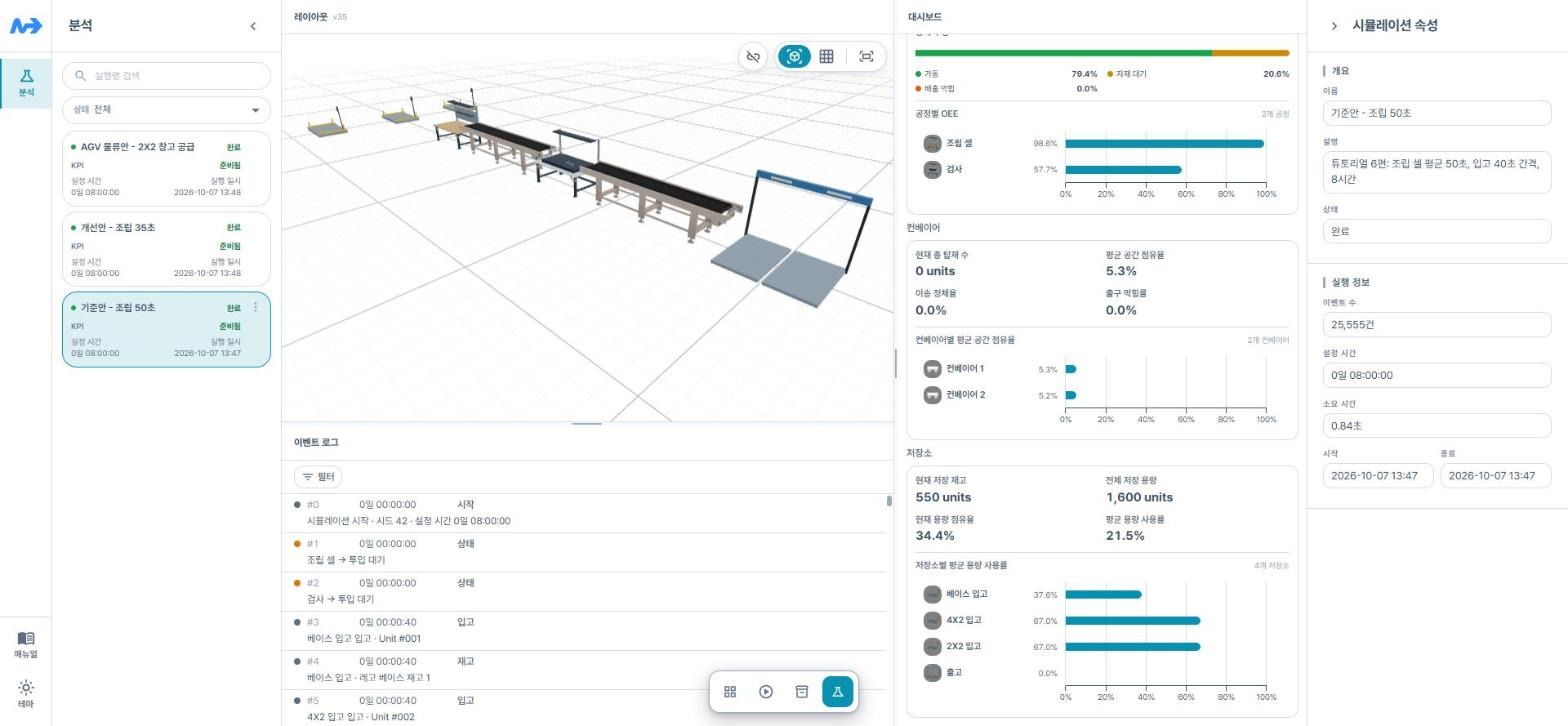The height and width of the screenshot is (726, 1568).
Task: Switch to the grid top-down view
Action: click(826, 57)
